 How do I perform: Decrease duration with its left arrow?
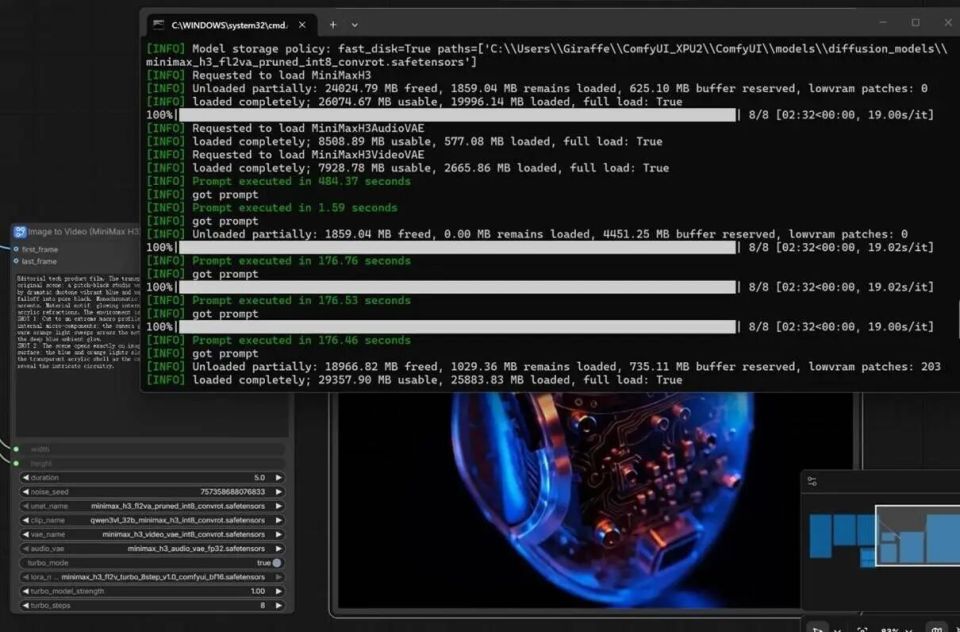pos(26,478)
